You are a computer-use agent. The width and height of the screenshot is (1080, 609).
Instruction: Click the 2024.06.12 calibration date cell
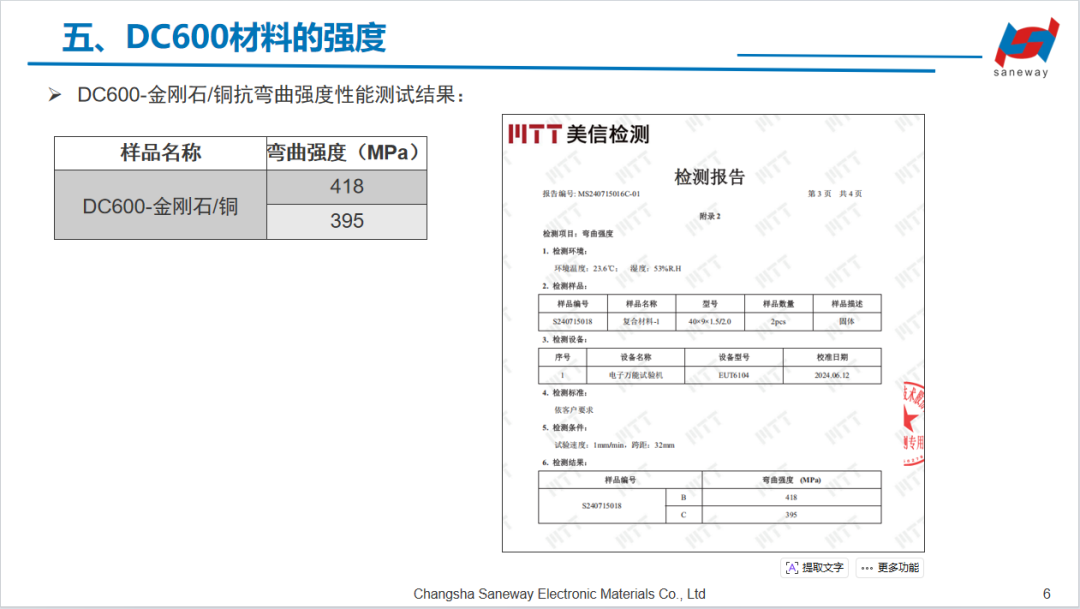click(x=832, y=375)
